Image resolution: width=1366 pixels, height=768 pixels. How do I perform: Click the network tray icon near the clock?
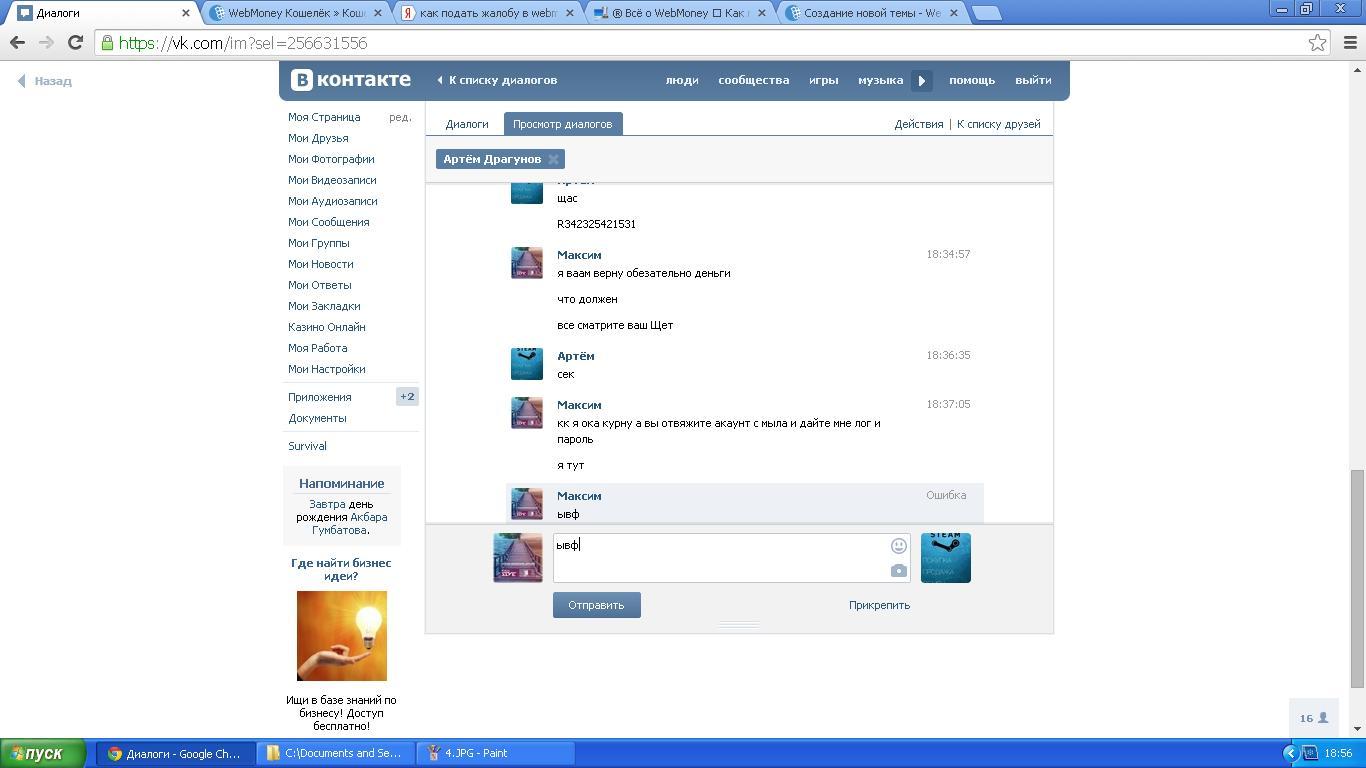pos(1310,753)
